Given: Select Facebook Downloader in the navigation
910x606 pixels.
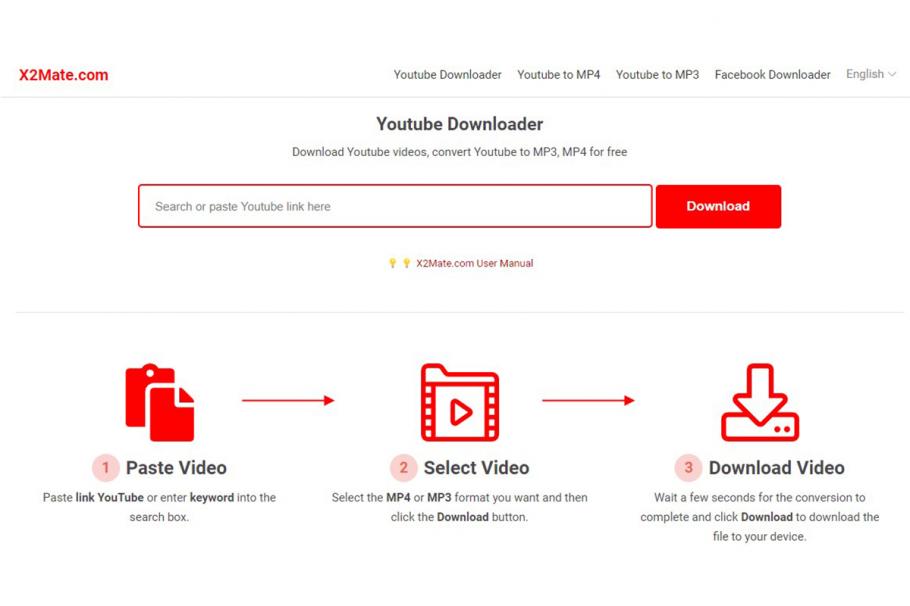Looking at the screenshot, I should 772,75.
